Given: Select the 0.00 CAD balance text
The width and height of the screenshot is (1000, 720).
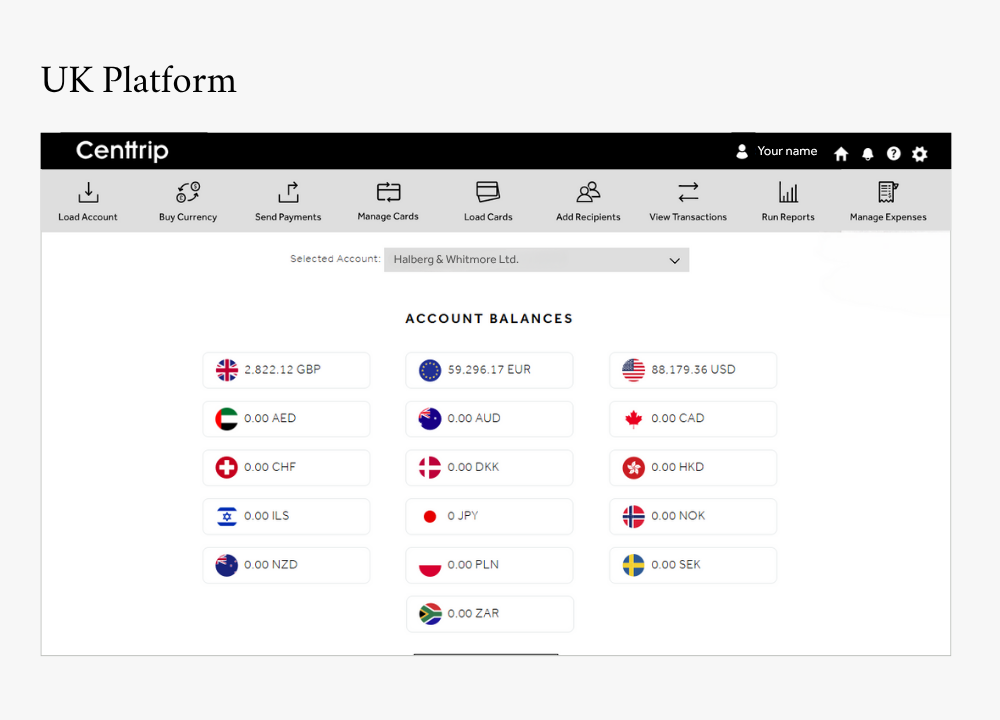Looking at the screenshot, I should [677, 418].
